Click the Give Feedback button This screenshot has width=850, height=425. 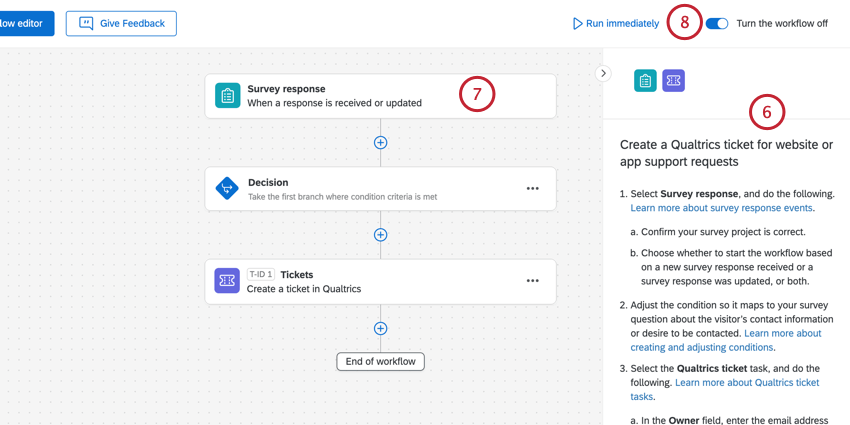coord(121,23)
